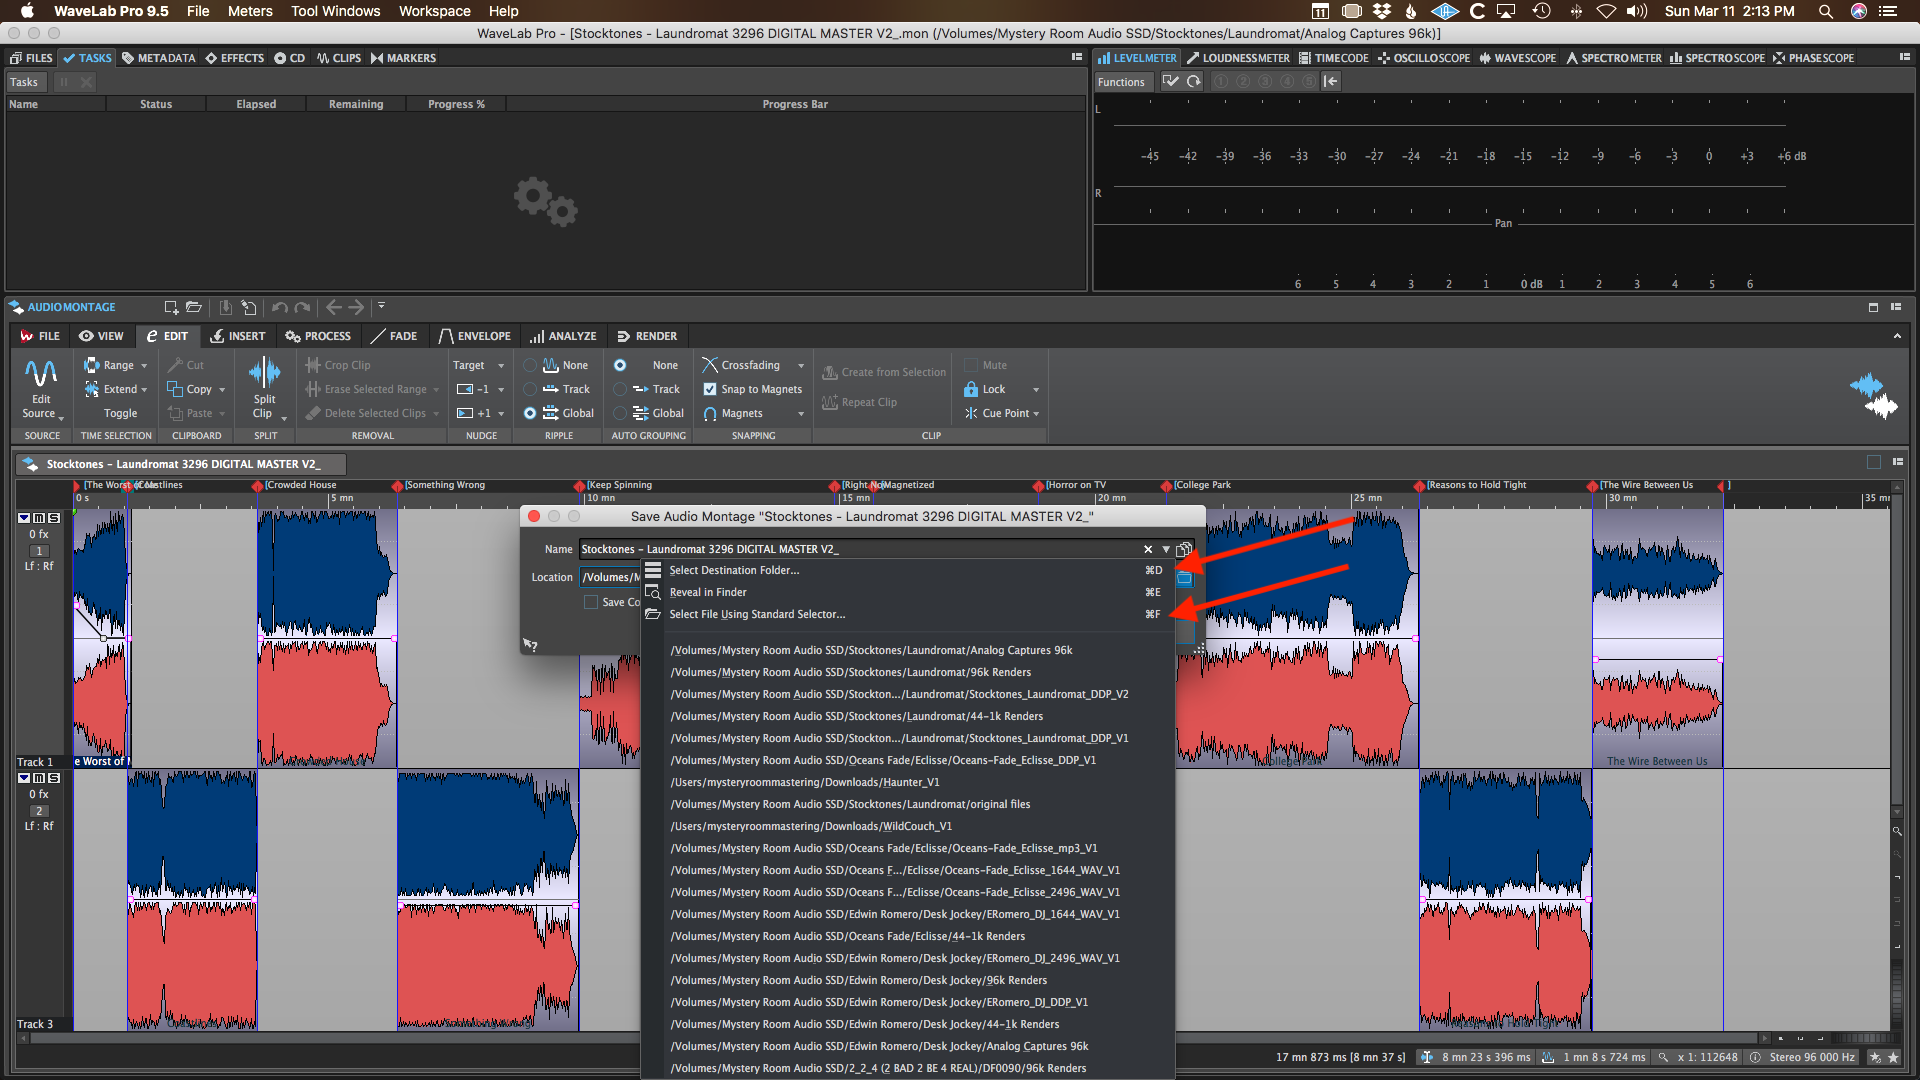The image size is (1920, 1080).
Task: Enable the Save Copy checkbox
Action: 591,602
